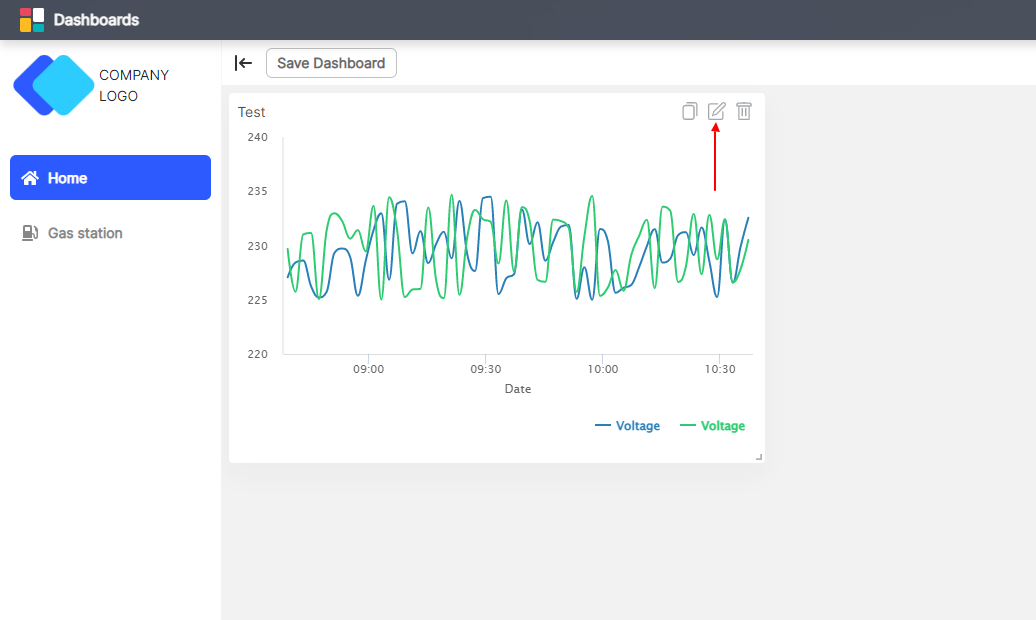
Task: Select the house icon next to Home
Action: click(x=30, y=177)
